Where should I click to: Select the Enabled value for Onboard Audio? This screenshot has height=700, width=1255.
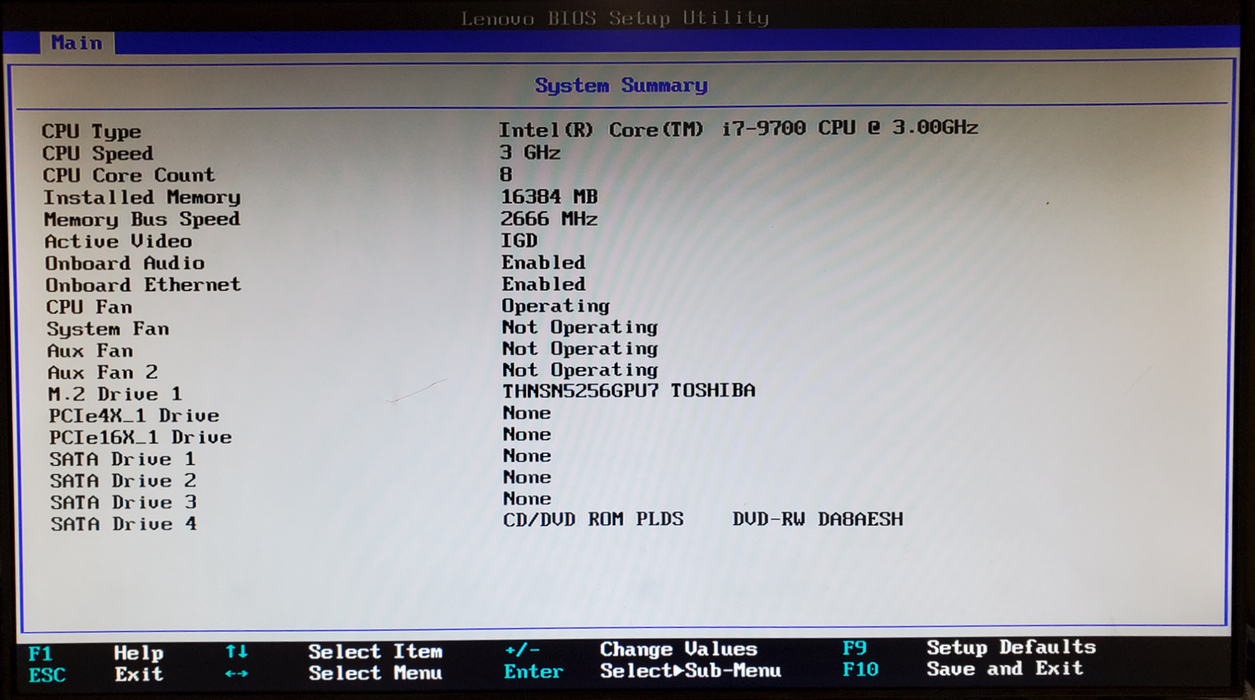click(543, 262)
